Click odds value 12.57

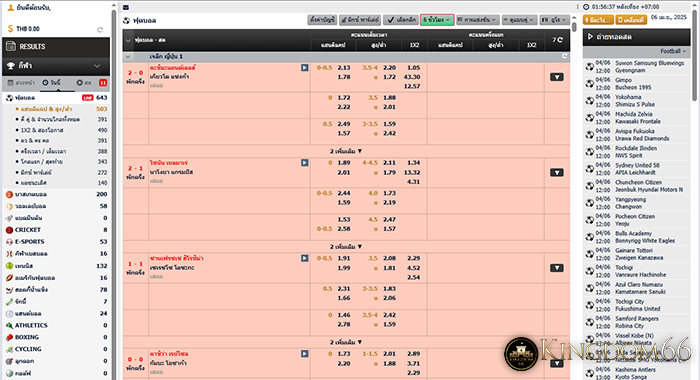[412, 86]
